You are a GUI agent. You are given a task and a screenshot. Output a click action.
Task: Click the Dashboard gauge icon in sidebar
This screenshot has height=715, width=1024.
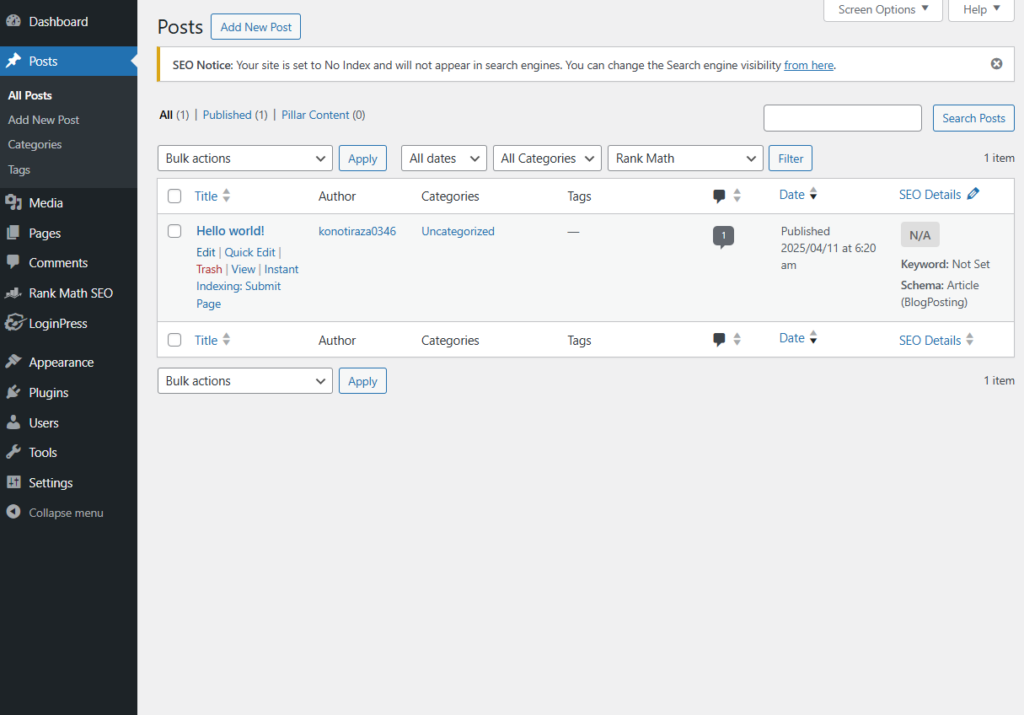[13, 21]
